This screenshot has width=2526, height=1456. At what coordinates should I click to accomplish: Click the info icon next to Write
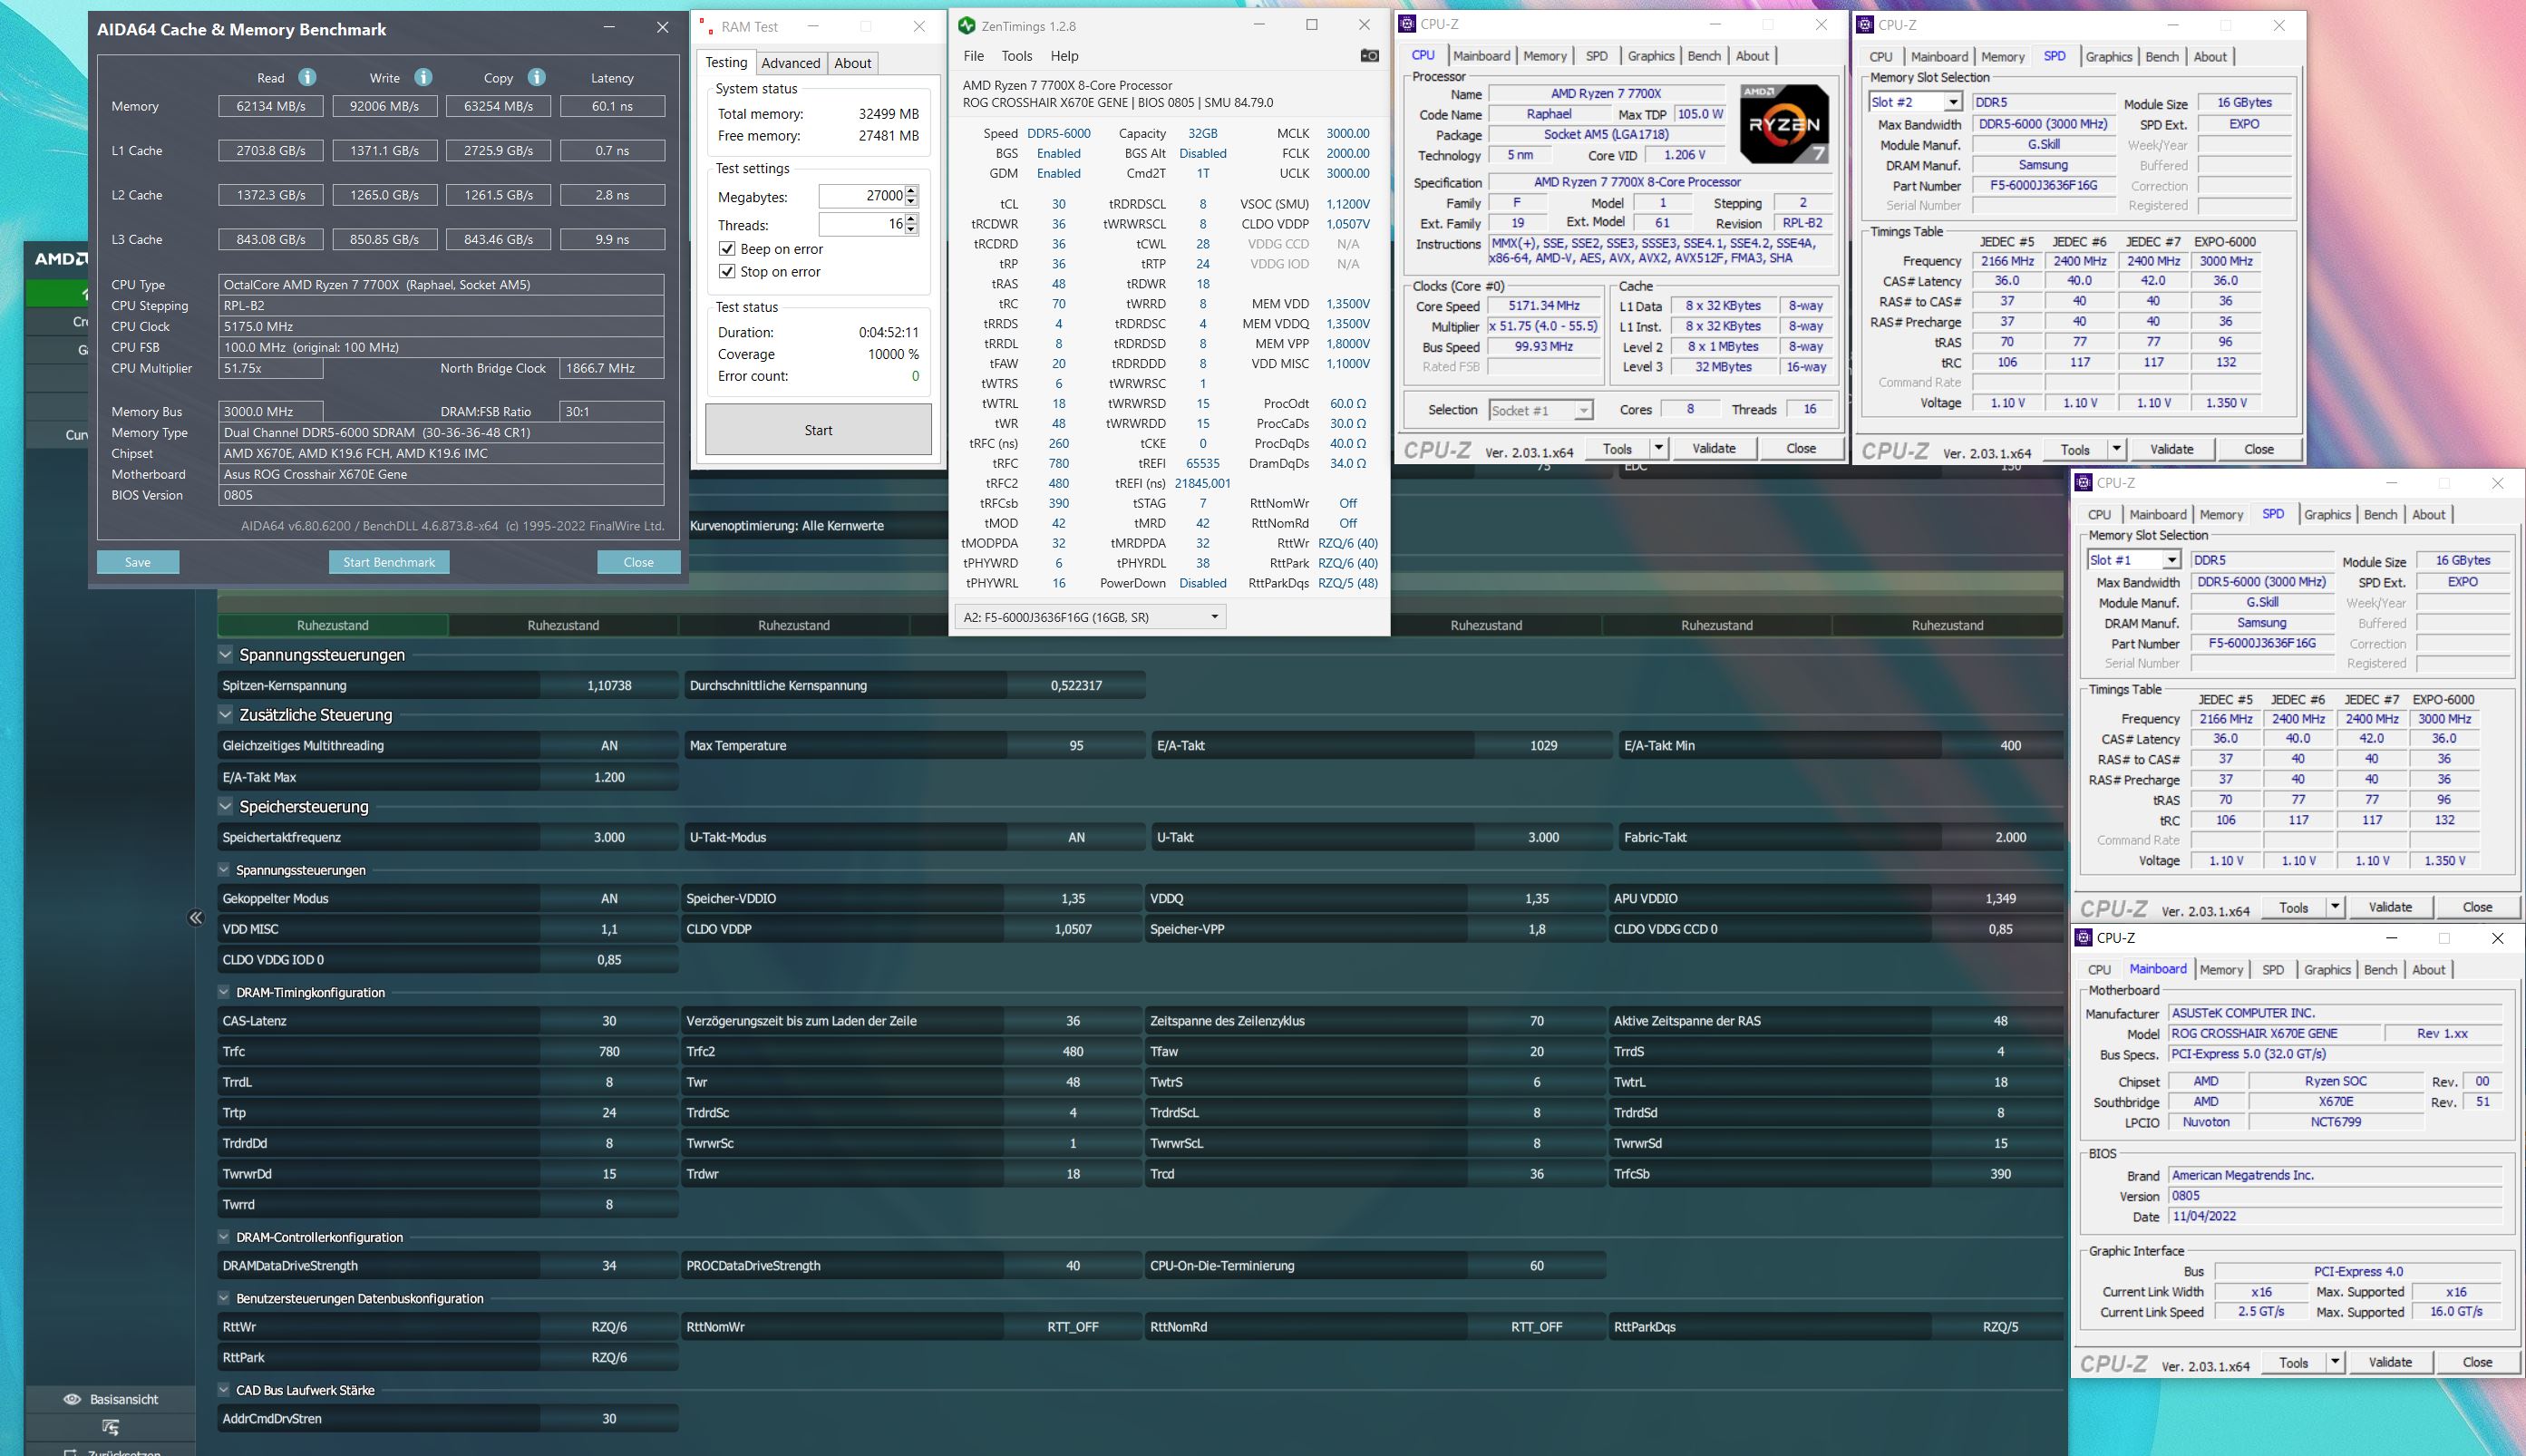click(x=423, y=77)
